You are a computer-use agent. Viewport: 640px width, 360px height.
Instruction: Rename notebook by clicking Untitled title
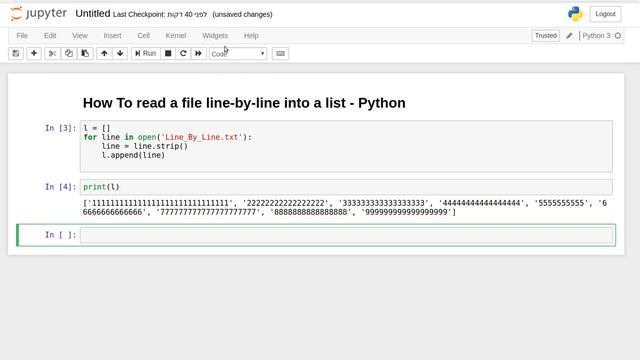93,13
